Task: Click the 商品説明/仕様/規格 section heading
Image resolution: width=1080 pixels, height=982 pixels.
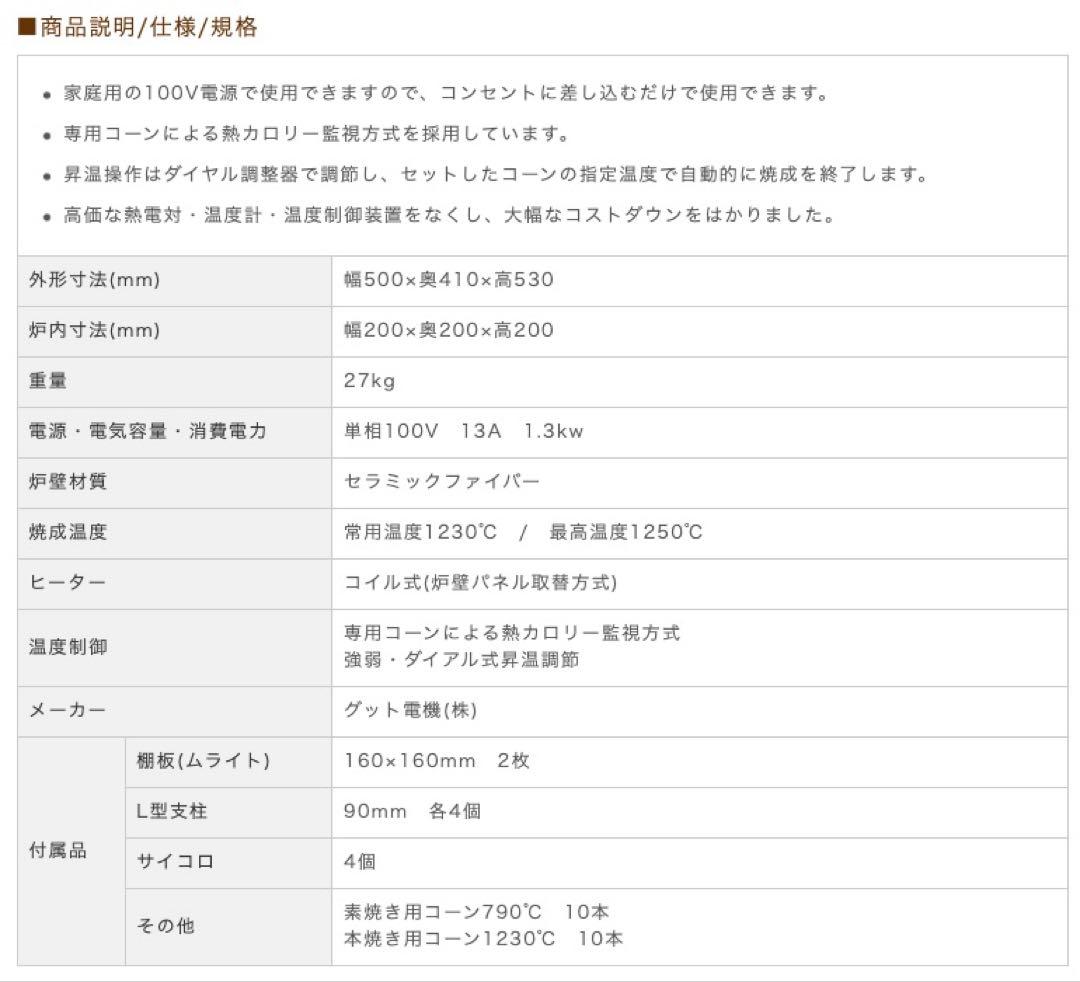Action: click(x=138, y=28)
